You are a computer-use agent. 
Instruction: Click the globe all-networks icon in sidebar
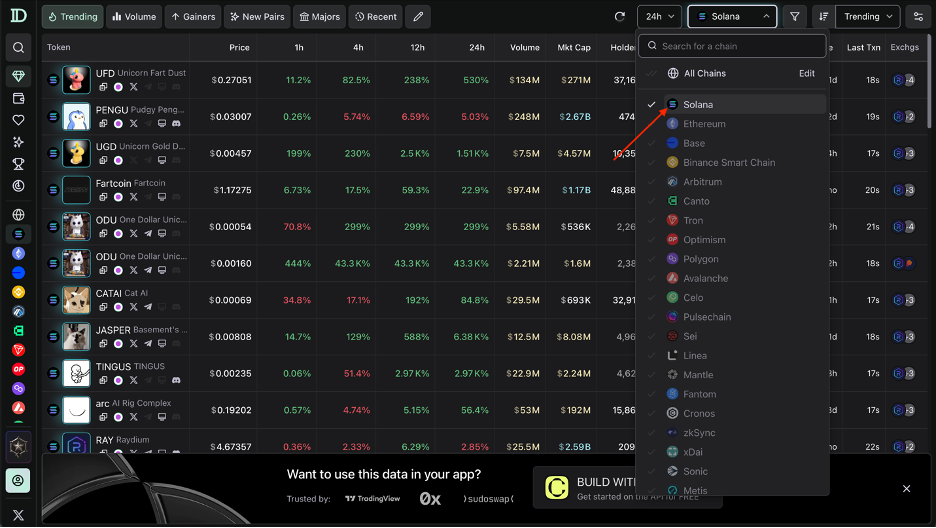pos(19,214)
